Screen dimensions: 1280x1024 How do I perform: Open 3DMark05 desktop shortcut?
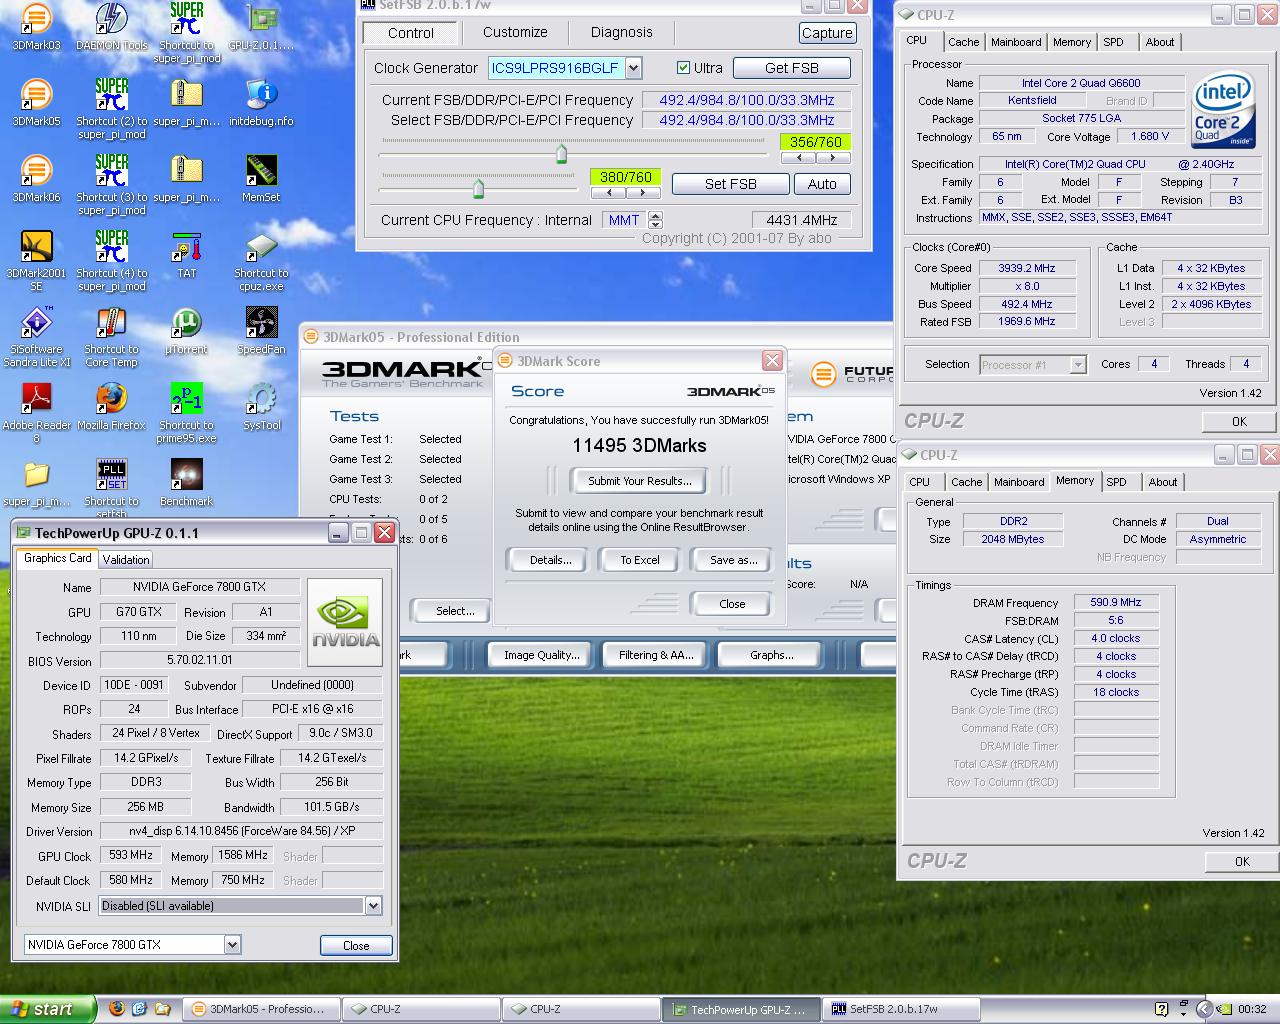(x=36, y=103)
